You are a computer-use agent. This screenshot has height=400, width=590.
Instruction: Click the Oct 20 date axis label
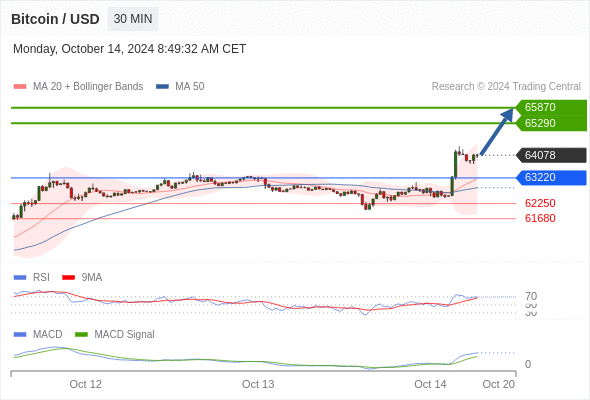tap(498, 384)
